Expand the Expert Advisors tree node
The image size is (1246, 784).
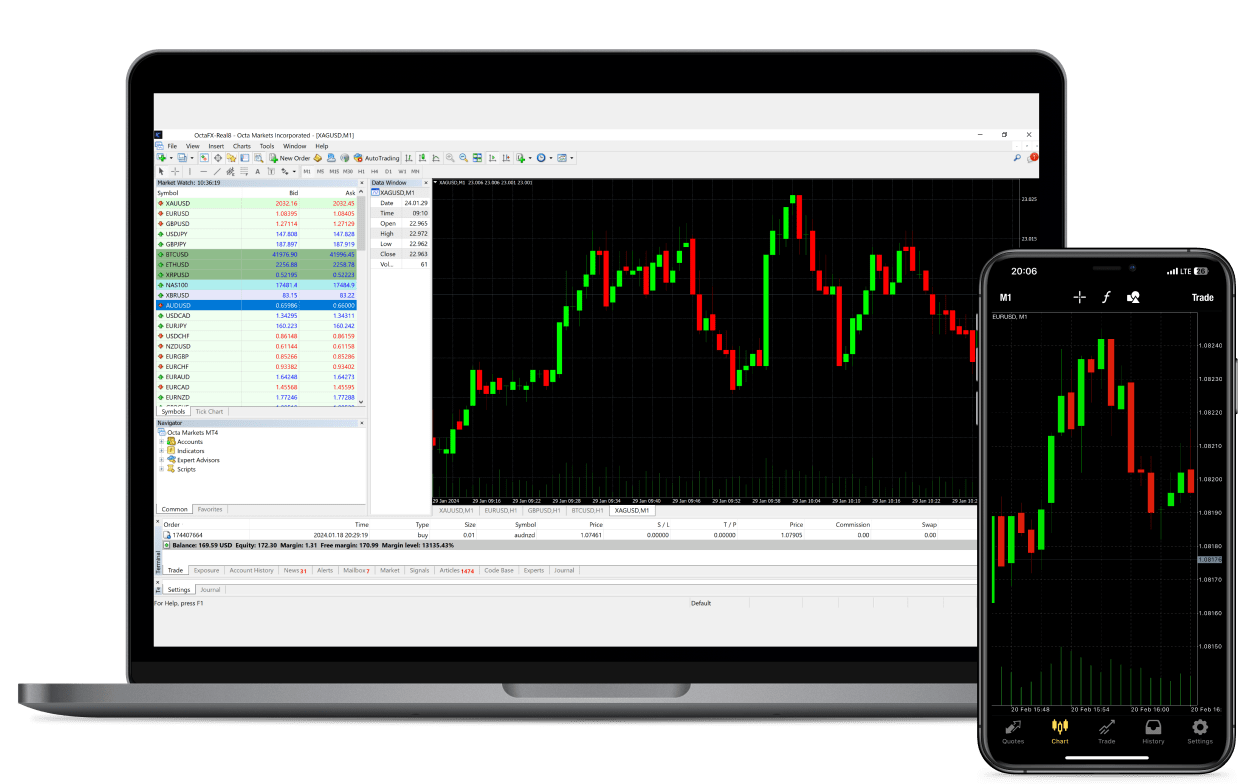162,460
